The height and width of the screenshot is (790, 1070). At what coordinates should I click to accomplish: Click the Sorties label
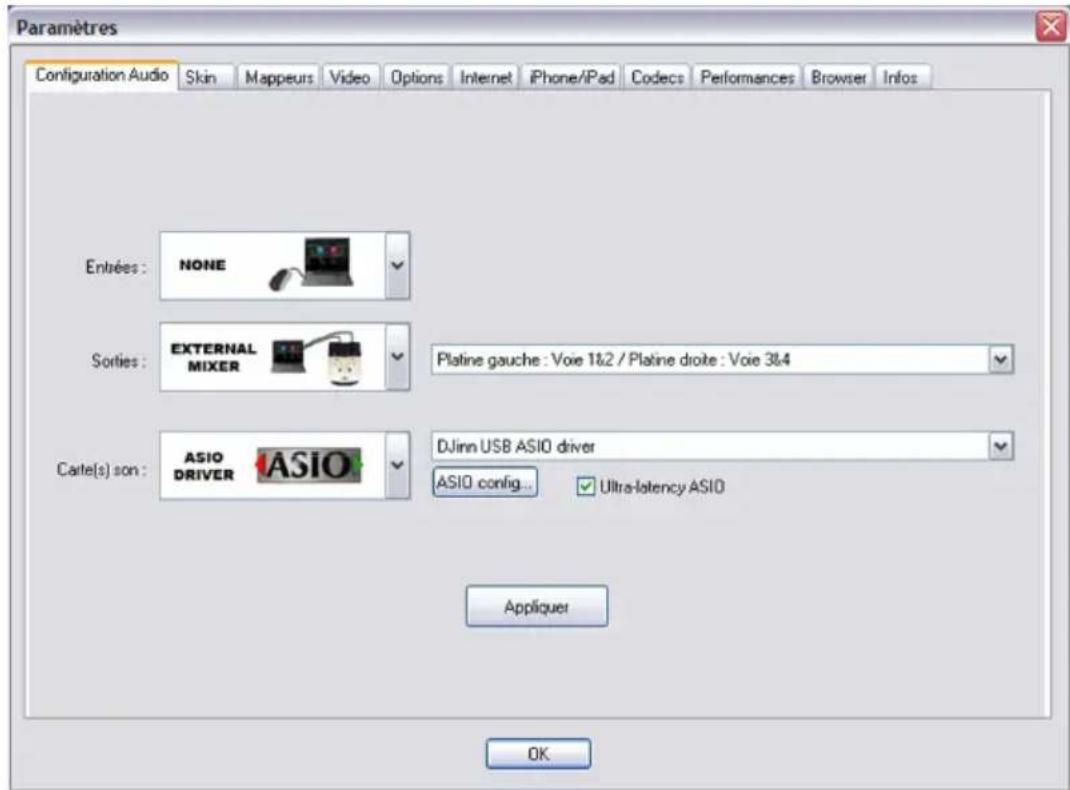pyautogui.click(x=119, y=360)
